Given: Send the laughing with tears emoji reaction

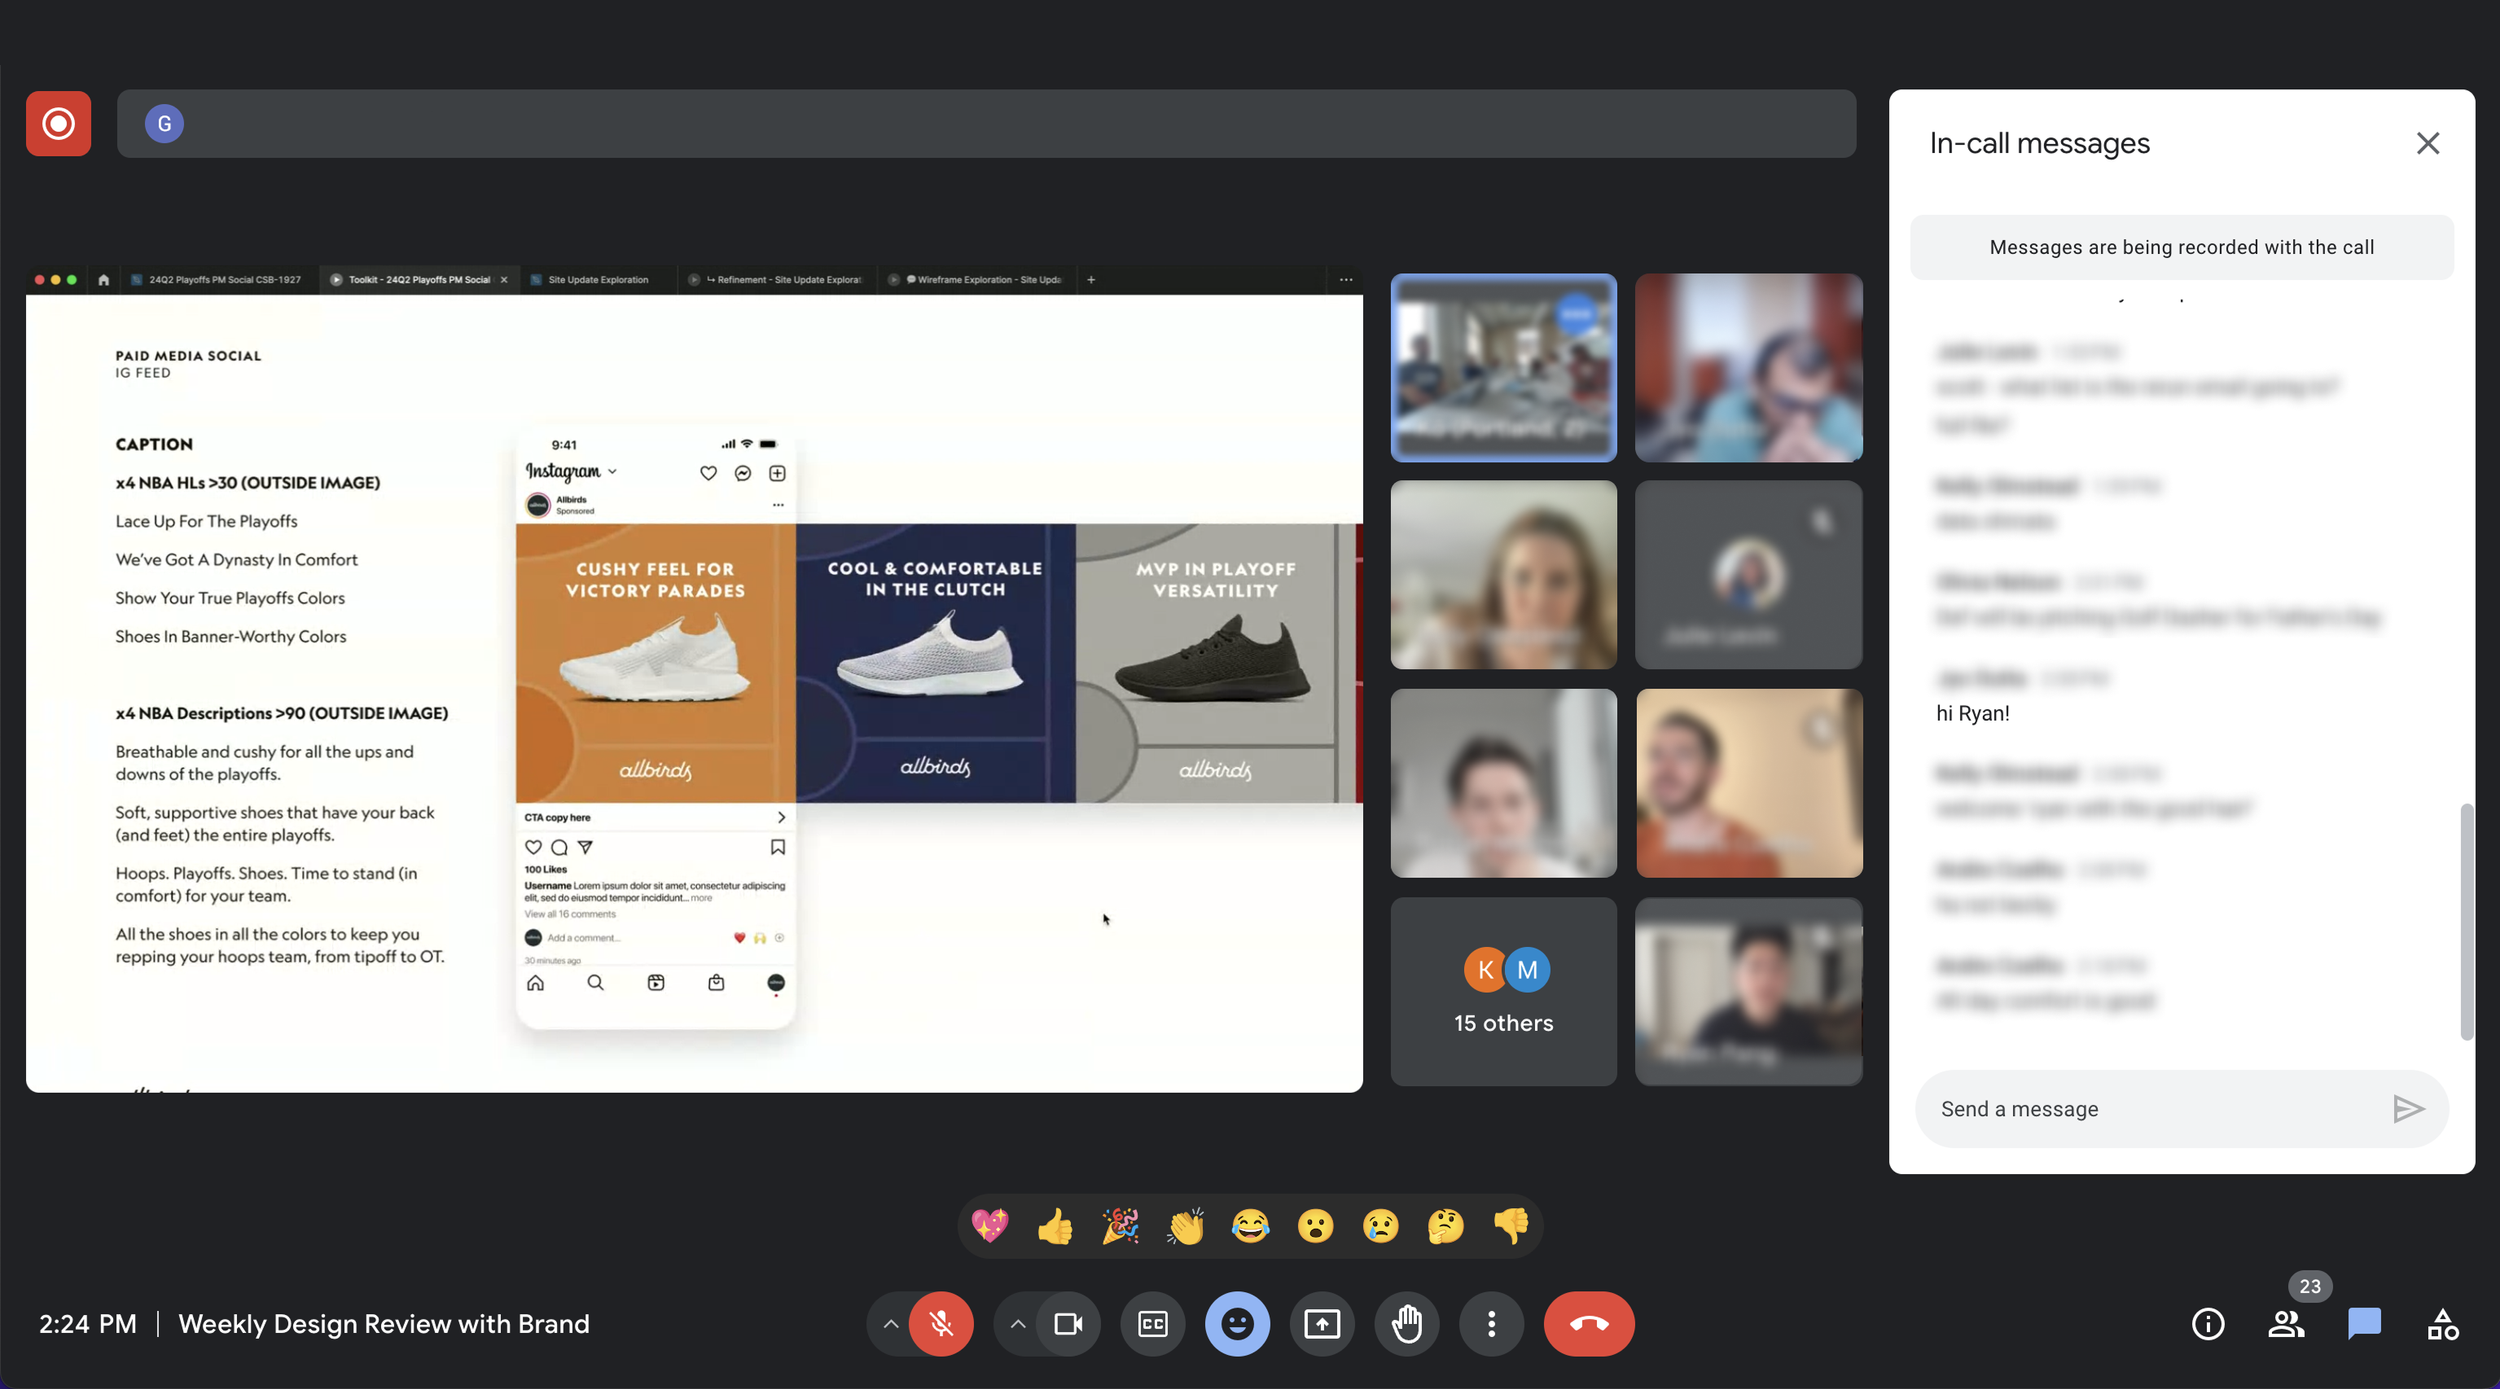Looking at the screenshot, I should click(x=1250, y=1225).
